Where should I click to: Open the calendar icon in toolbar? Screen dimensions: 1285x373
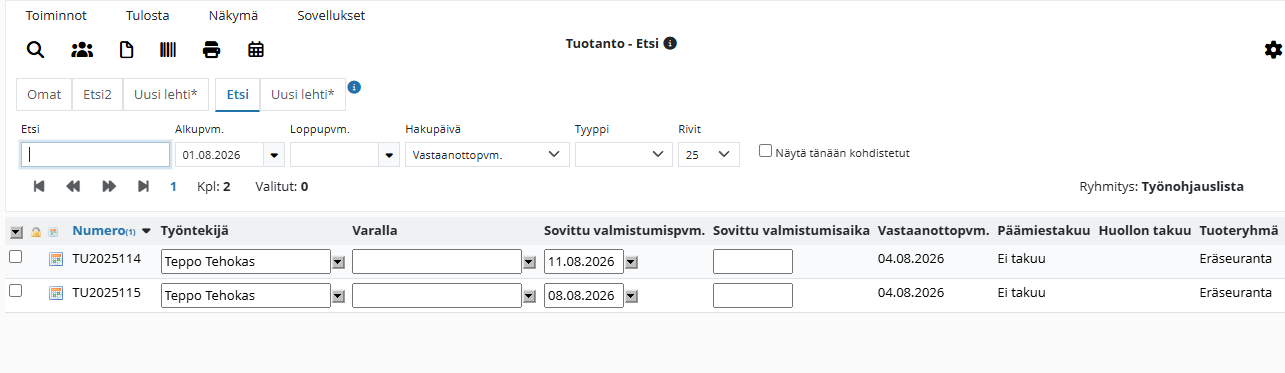[256, 49]
